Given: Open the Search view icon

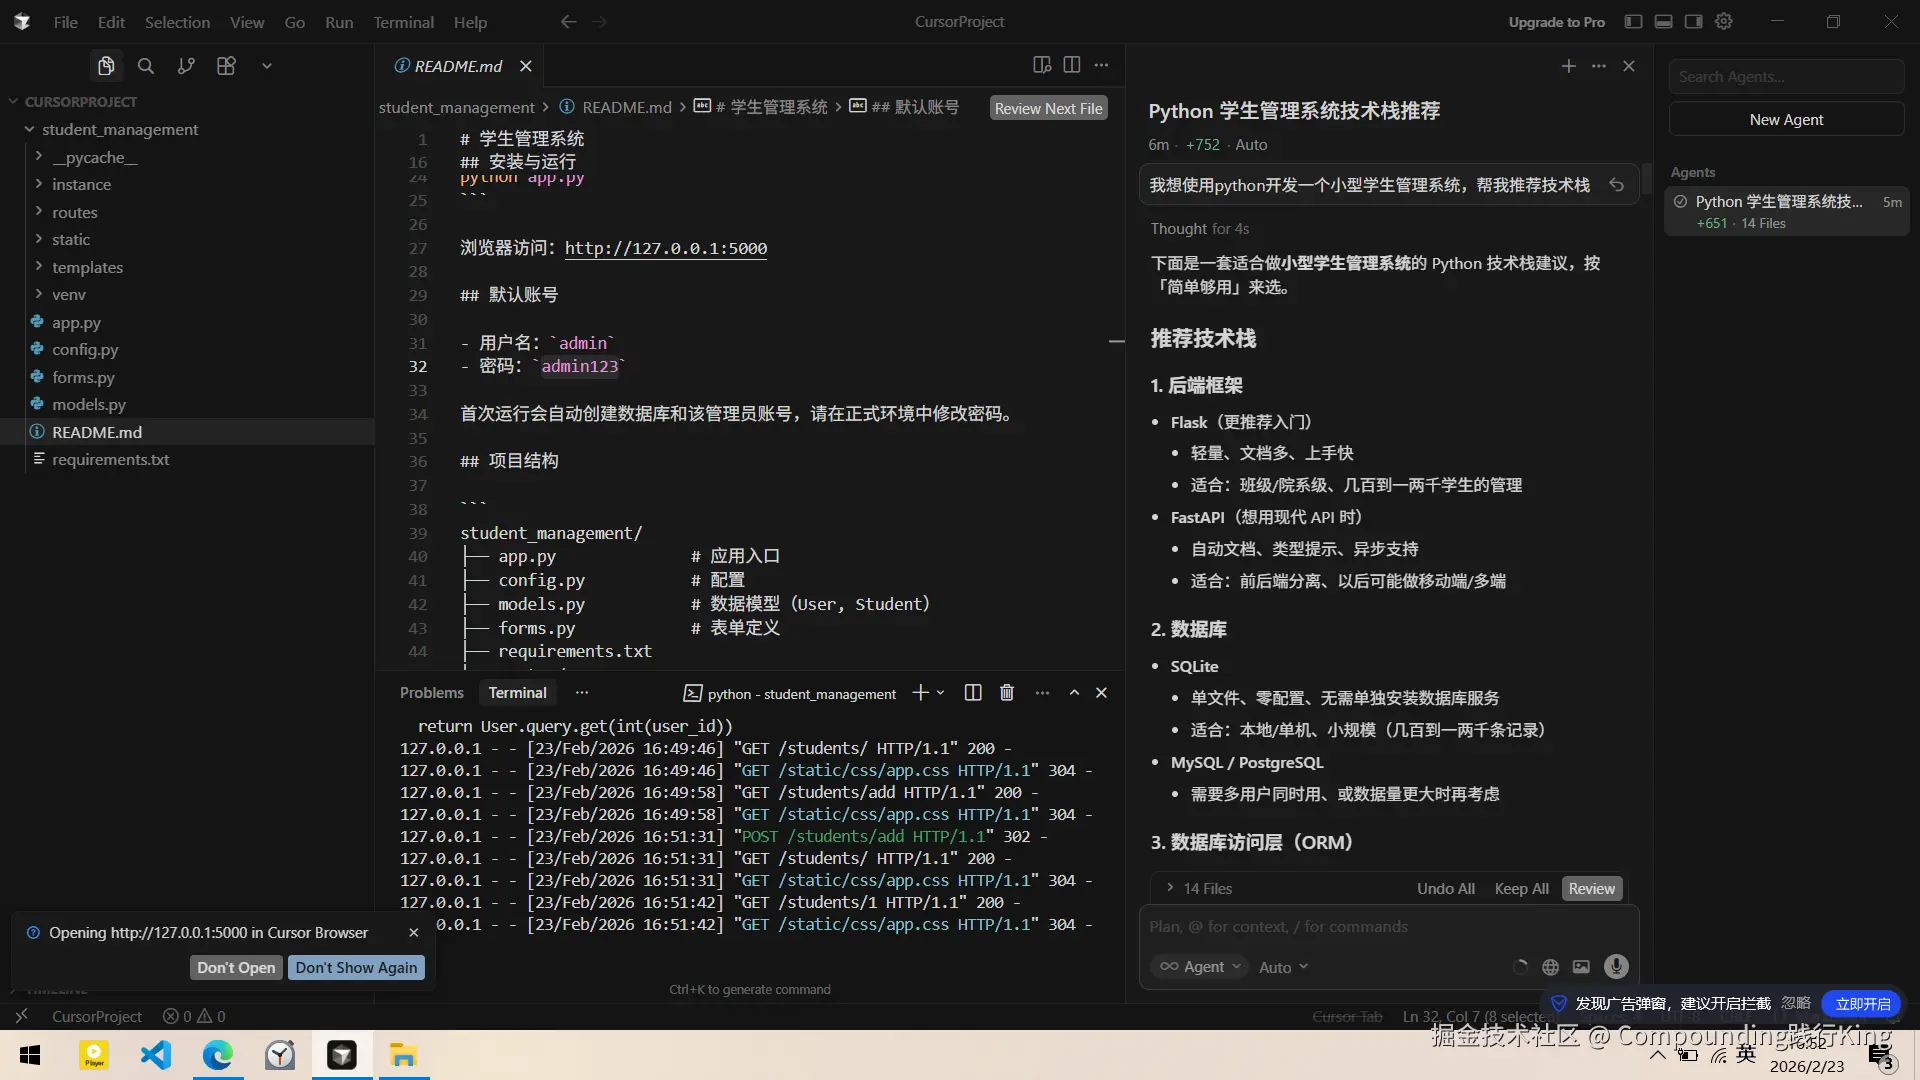Looking at the screenshot, I should point(146,66).
